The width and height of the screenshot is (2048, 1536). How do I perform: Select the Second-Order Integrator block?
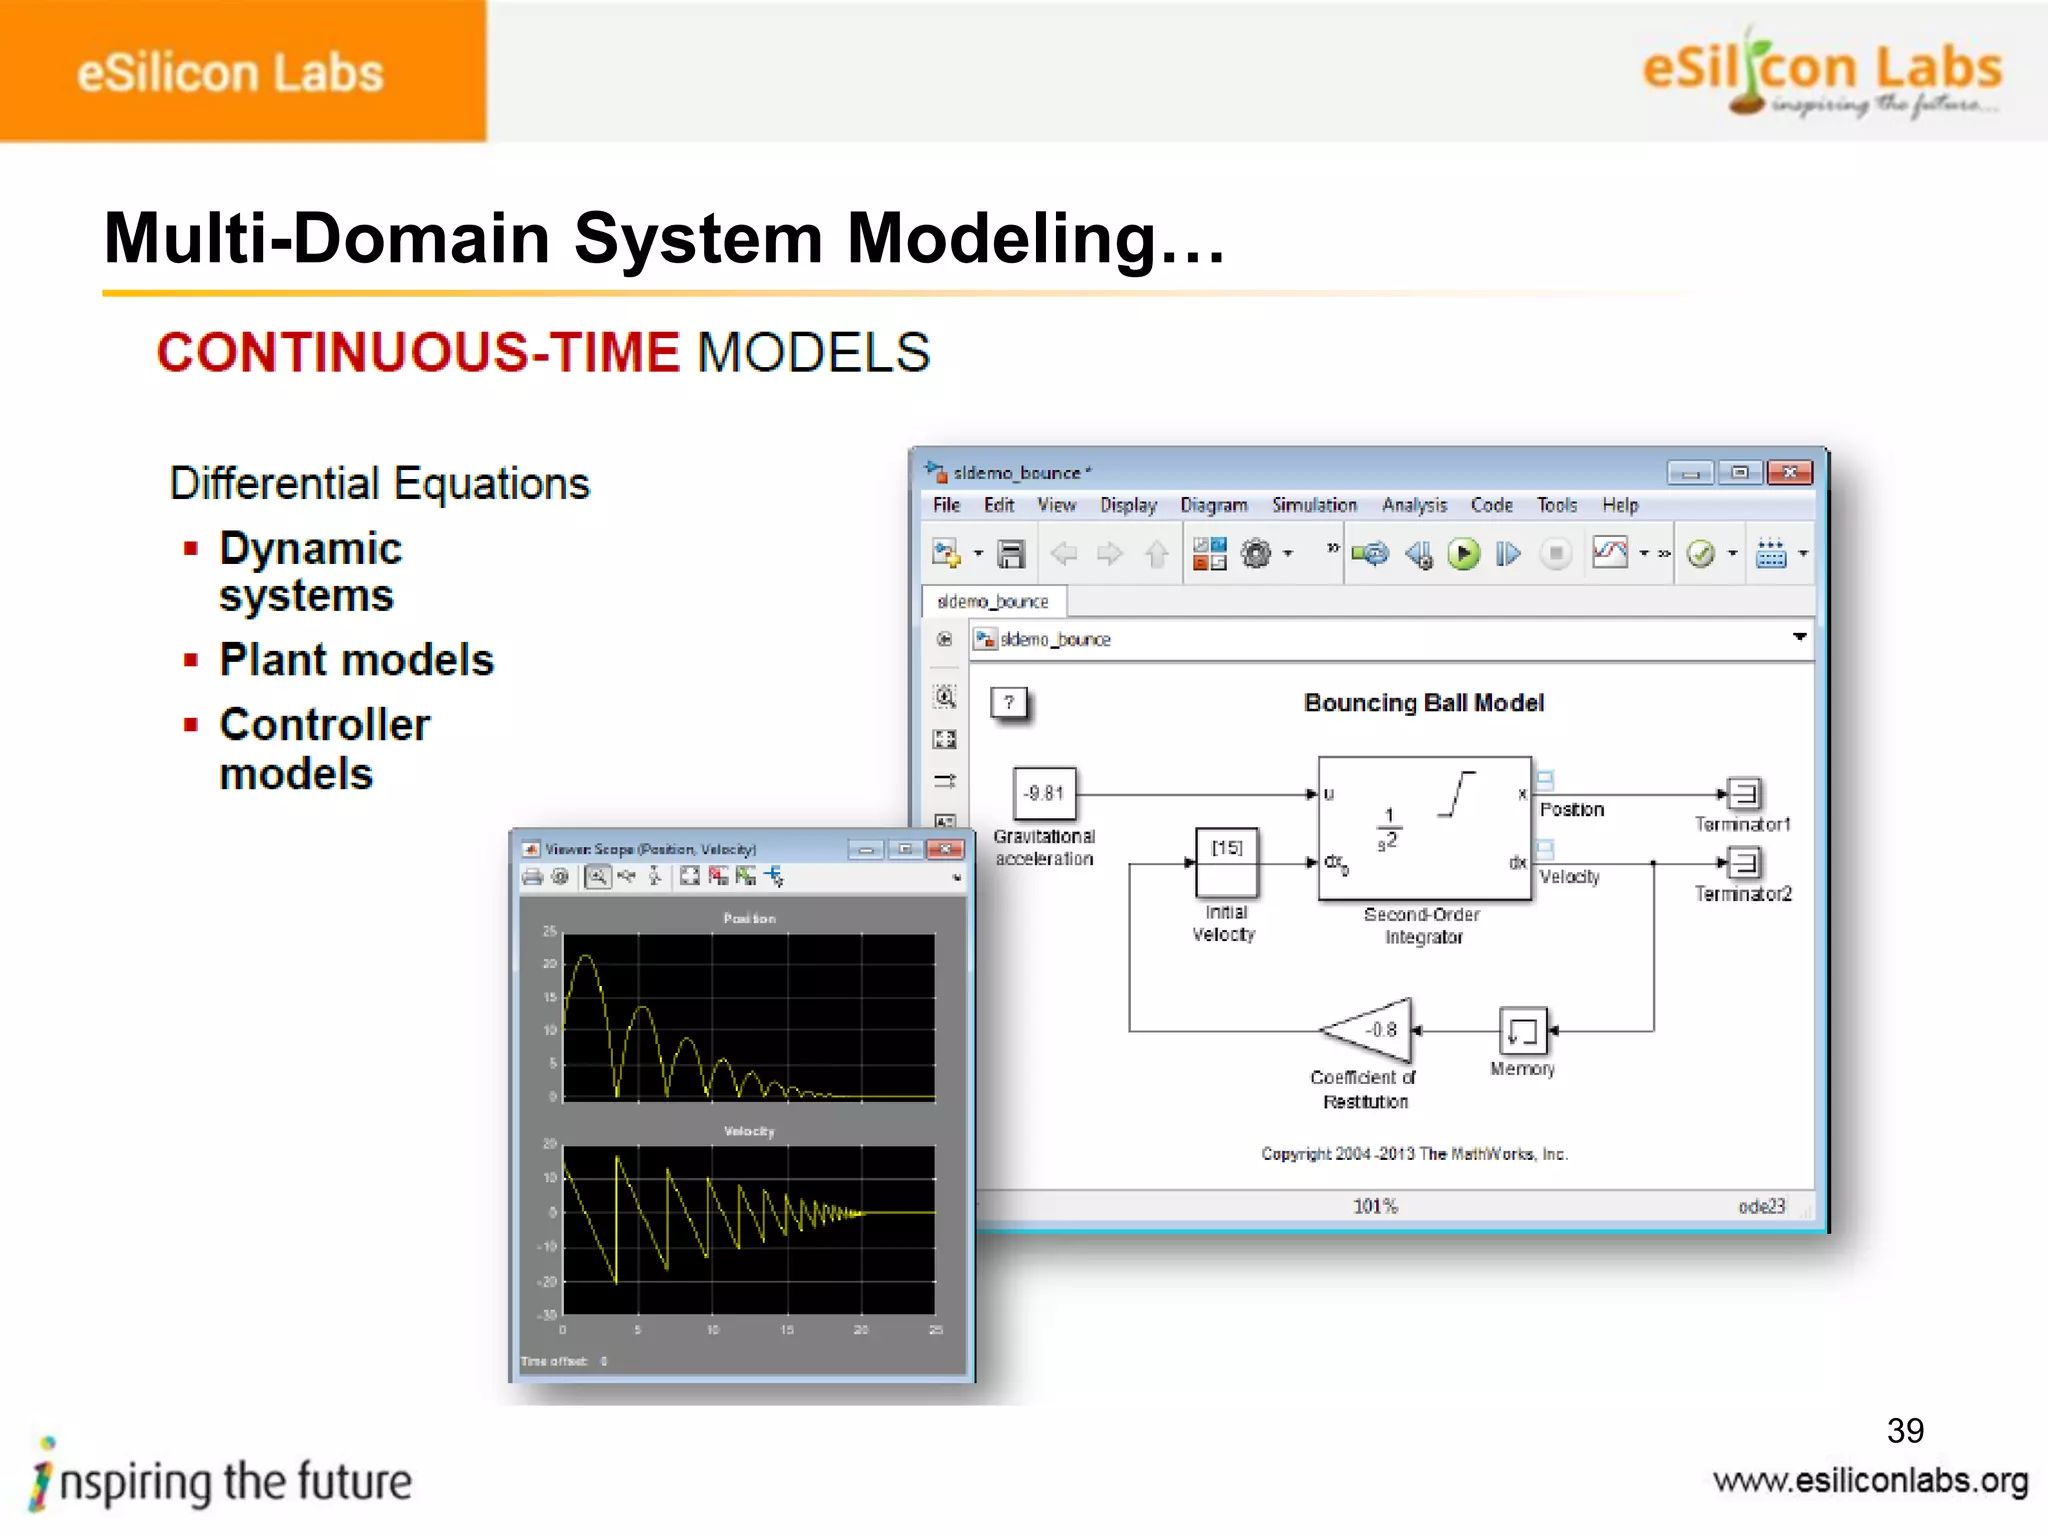click(1424, 828)
